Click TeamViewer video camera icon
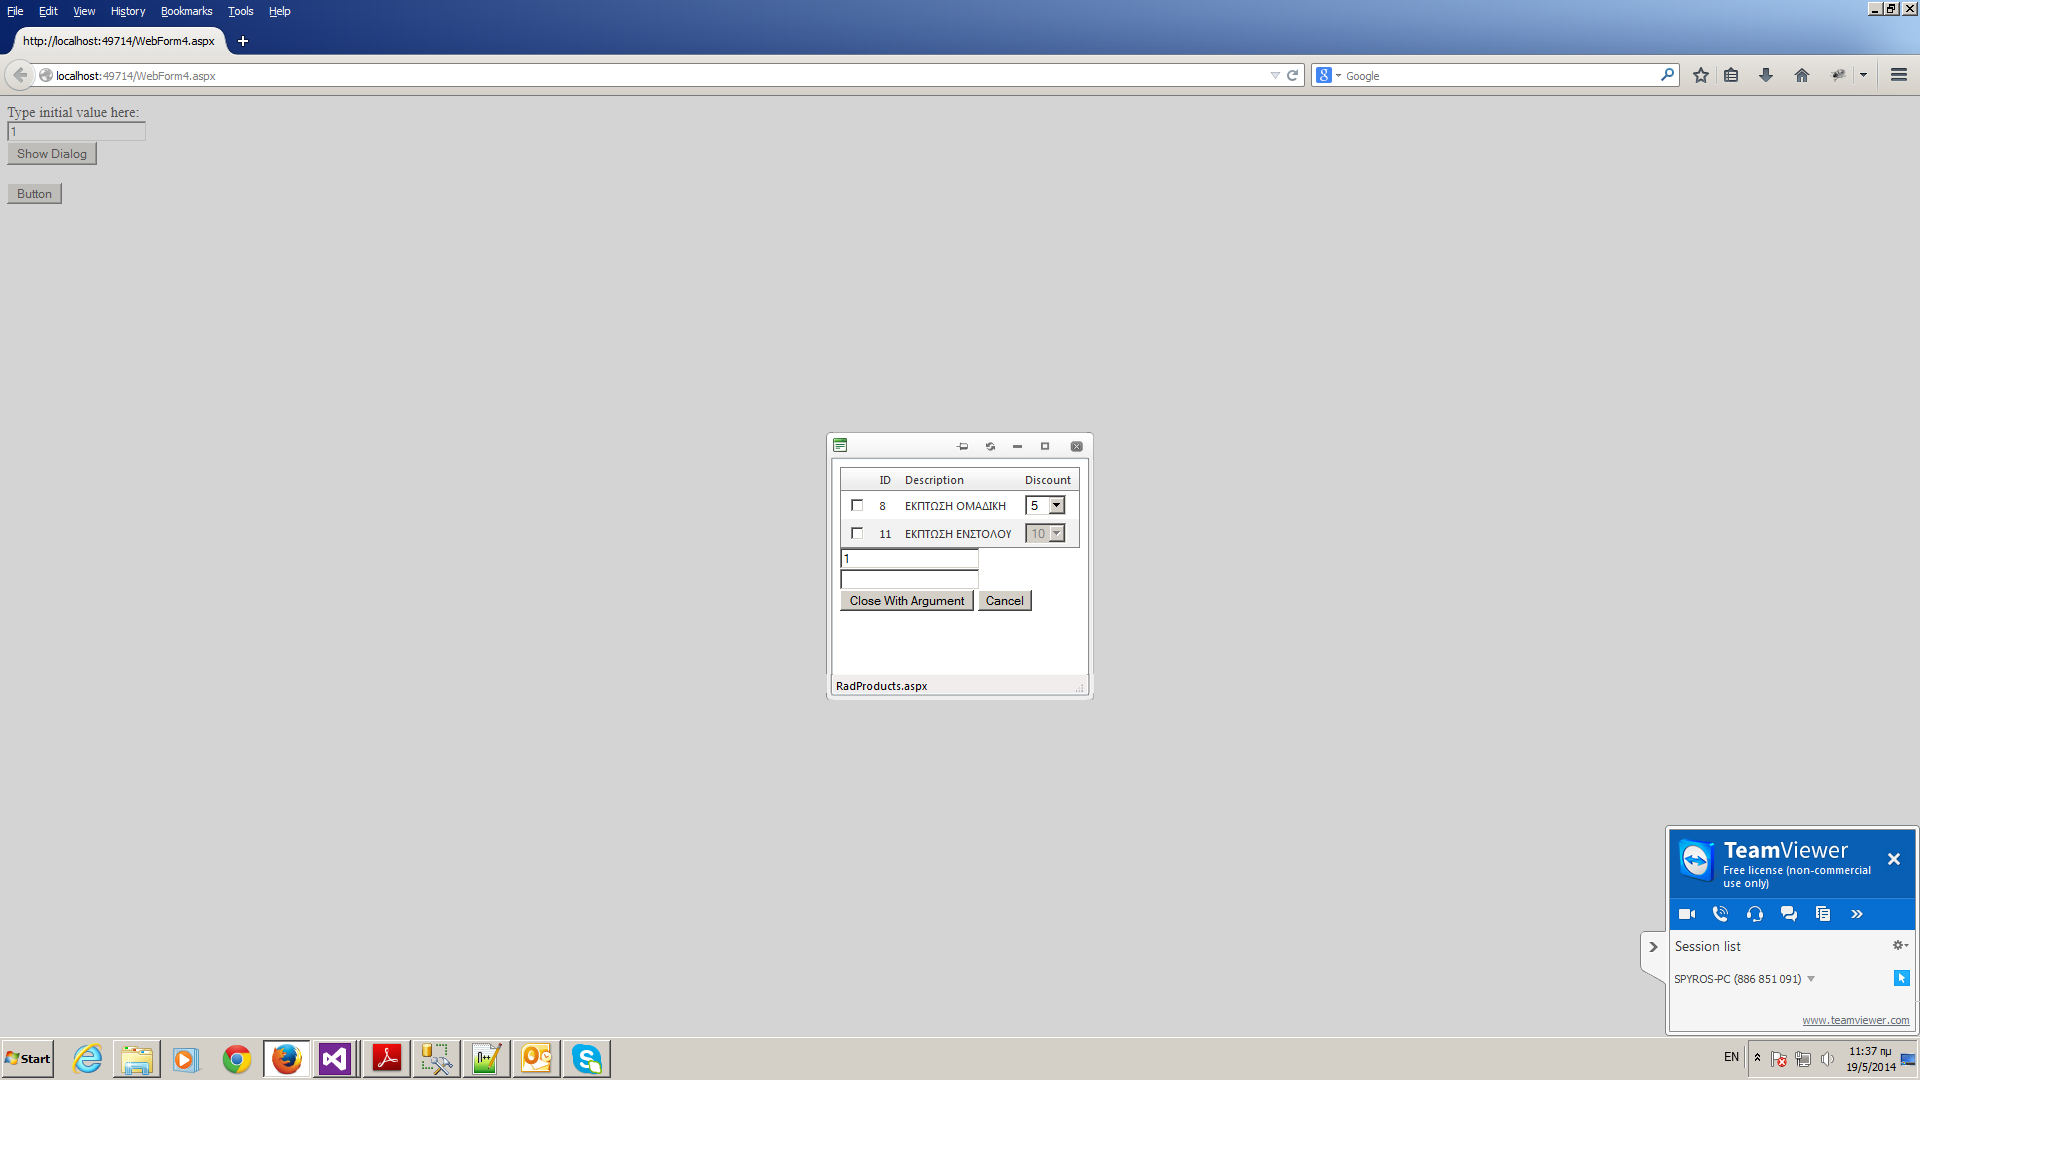Image resolution: width=2048 pixels, height=1160 pixels. [x=1687, y=914]
